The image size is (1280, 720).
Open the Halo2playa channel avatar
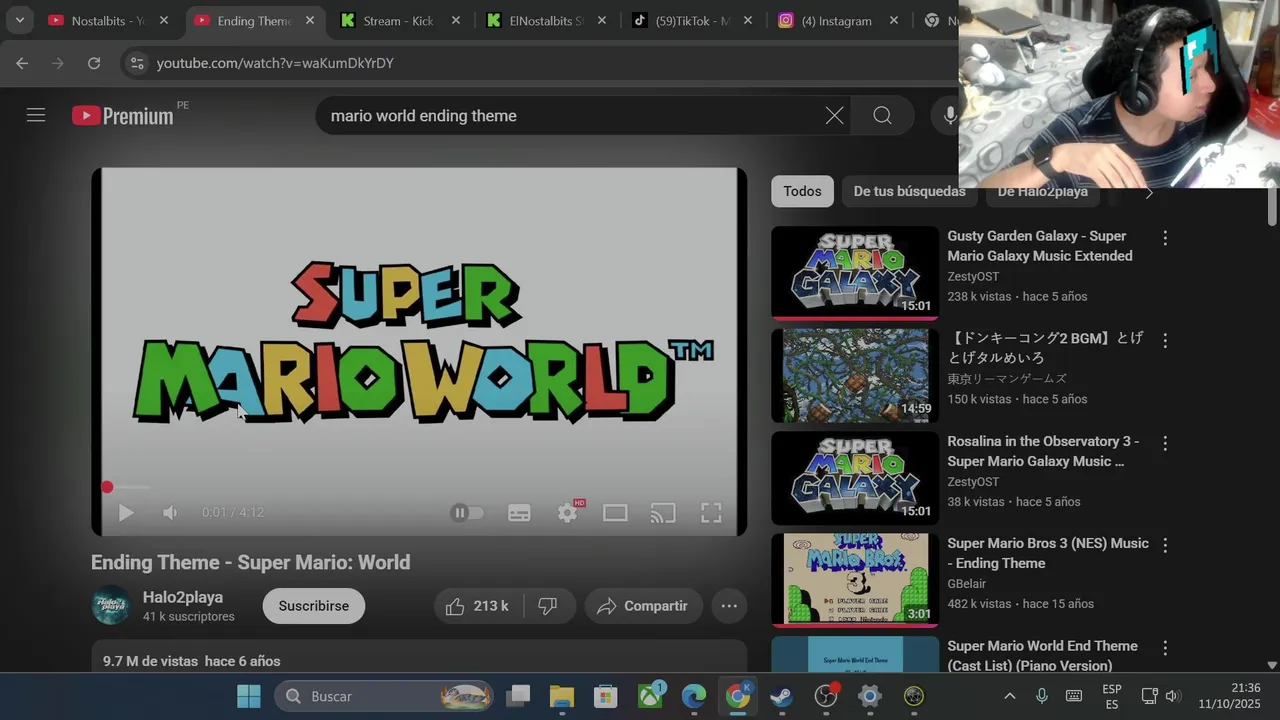pyautogui.click(x=111, y=606)
